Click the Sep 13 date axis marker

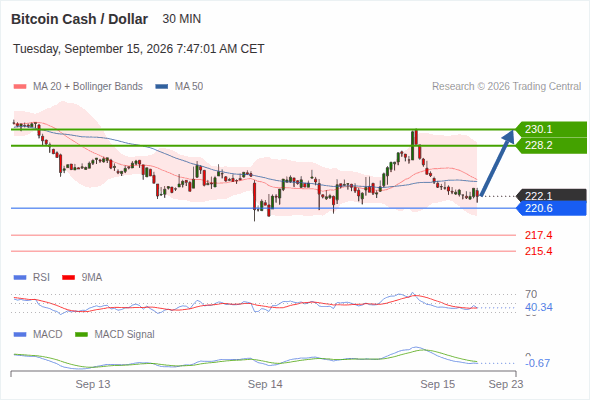pyautogui.click(x=93, y=384)
